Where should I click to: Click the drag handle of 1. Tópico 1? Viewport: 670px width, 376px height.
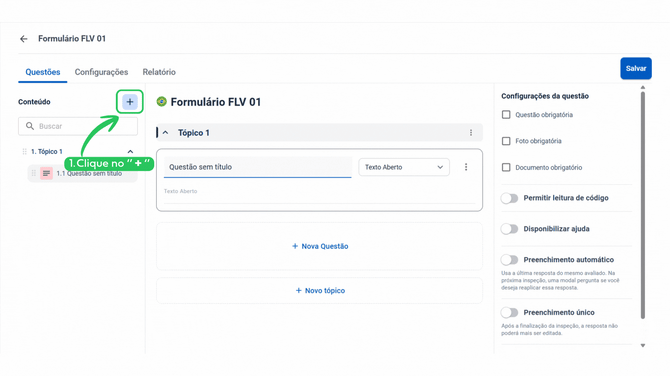(x=24, y=152)
